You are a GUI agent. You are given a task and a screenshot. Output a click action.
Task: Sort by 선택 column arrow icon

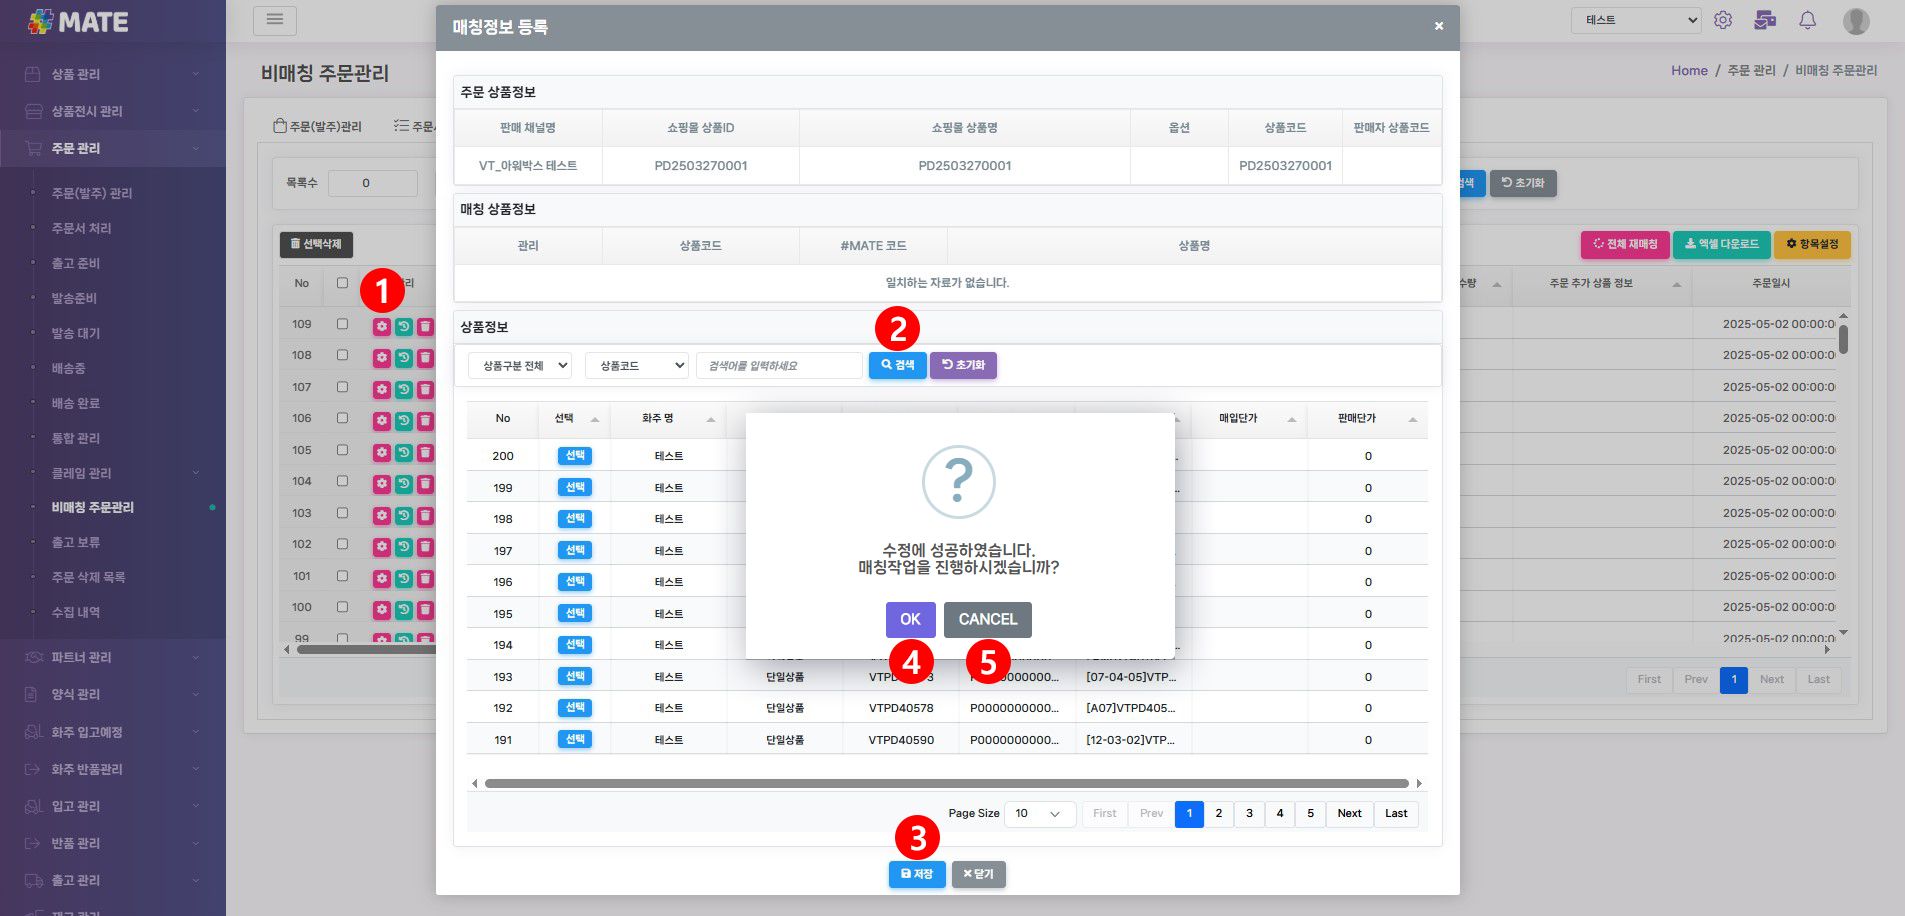(x=595, y=419)
